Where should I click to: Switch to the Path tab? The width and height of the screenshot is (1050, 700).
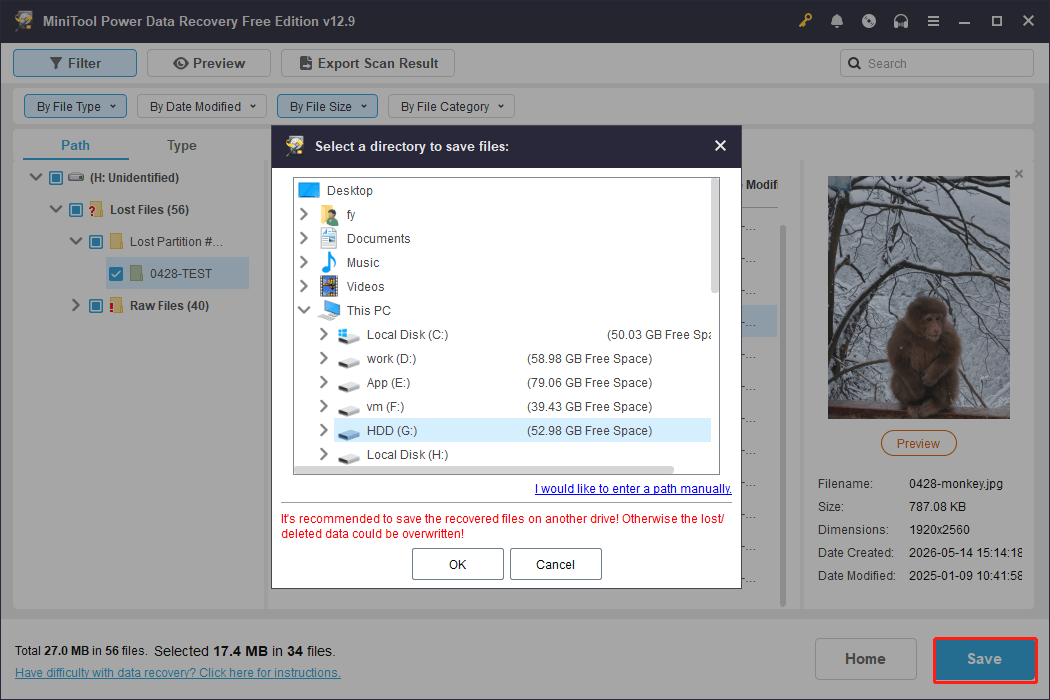click(76, 145)
